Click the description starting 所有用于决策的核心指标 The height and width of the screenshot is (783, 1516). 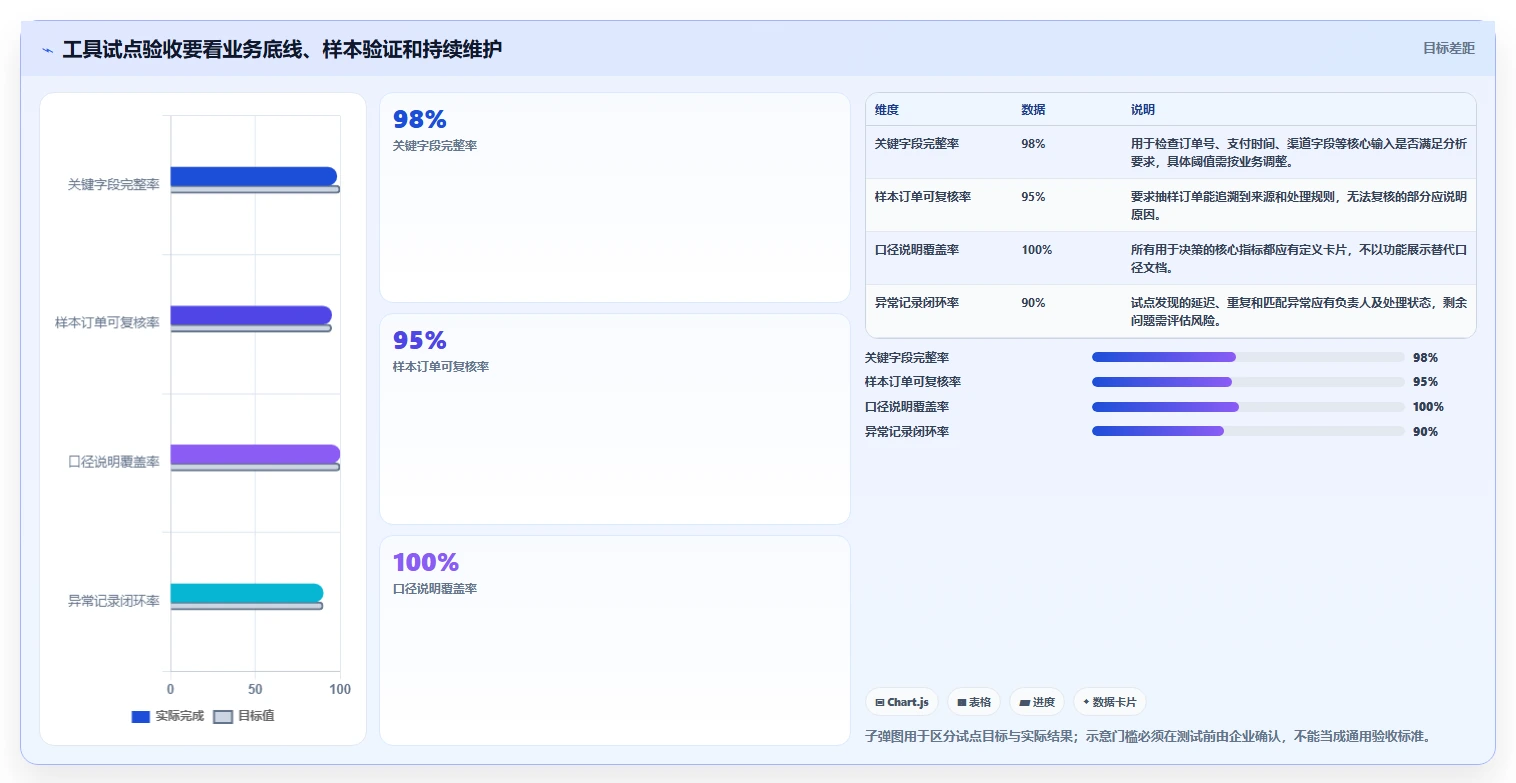(1299, 258)
